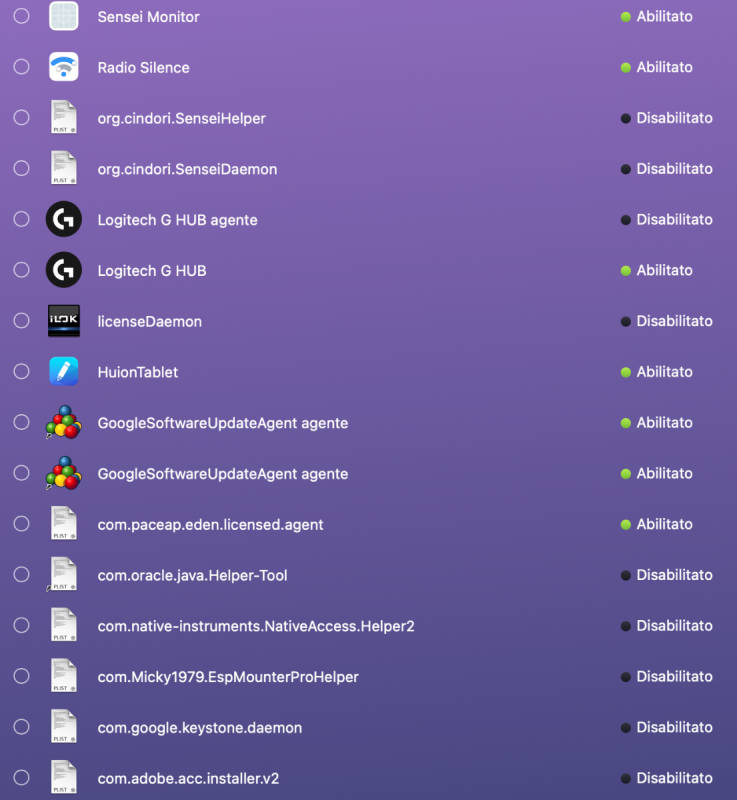
Task: Toggle Disabilitato status of com.Micky1979.EspMounterProHelper
Action: coord(667,676)
